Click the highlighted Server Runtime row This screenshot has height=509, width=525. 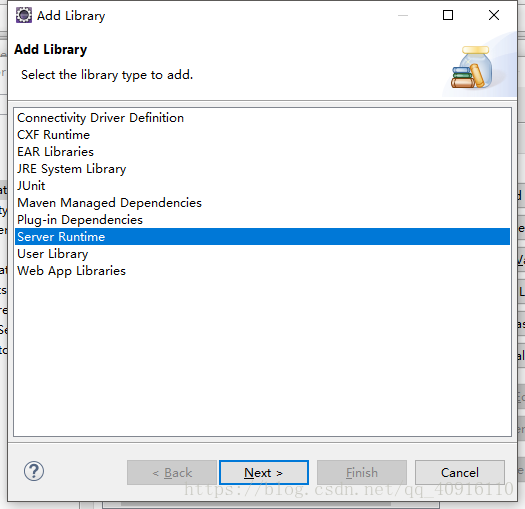[x=262, y=237]
